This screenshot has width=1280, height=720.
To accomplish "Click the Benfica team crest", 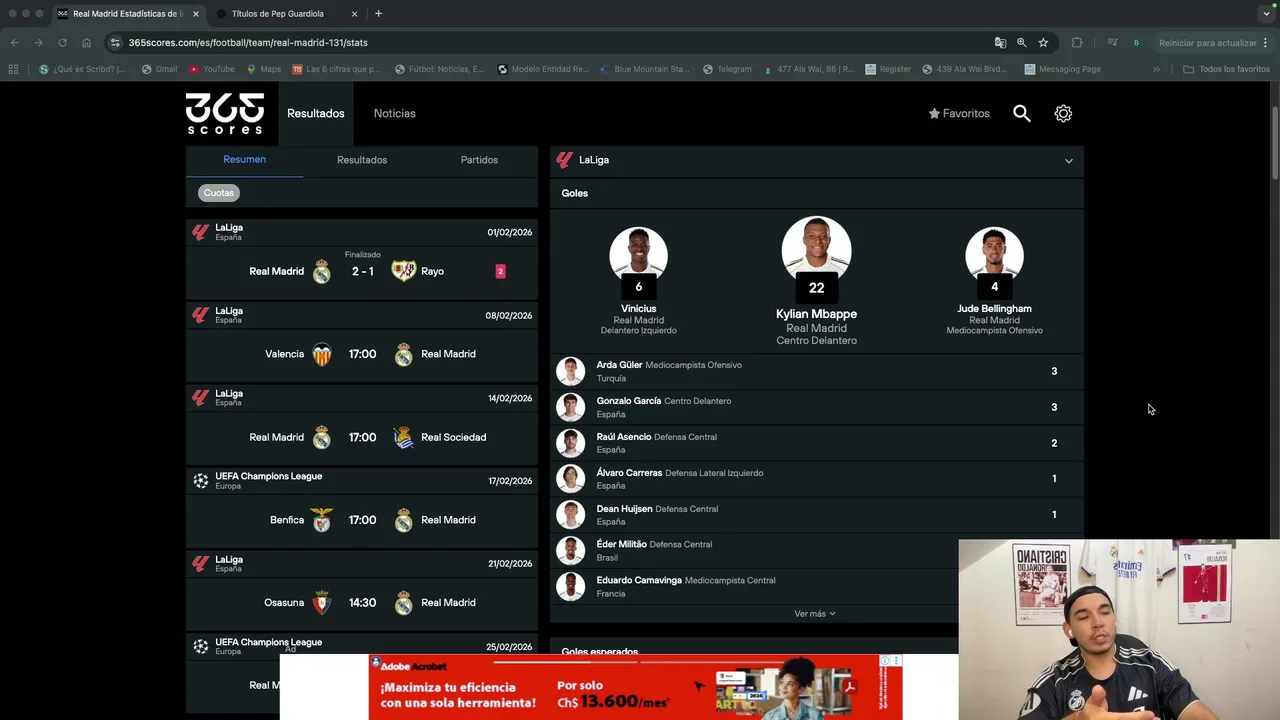I will (321, 520).
